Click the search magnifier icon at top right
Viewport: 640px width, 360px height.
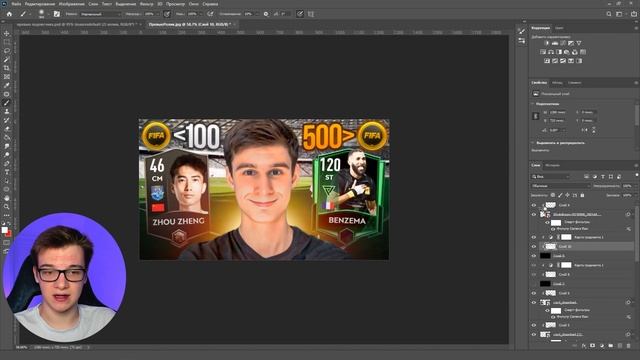pos(609,14)
